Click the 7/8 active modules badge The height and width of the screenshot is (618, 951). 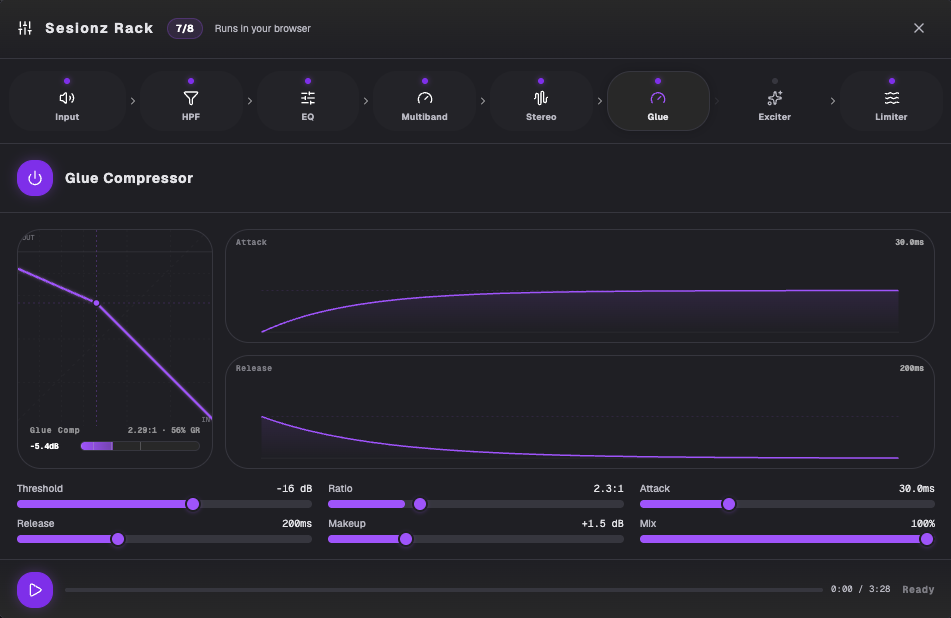pyautogui.click(x=185, y=29)
